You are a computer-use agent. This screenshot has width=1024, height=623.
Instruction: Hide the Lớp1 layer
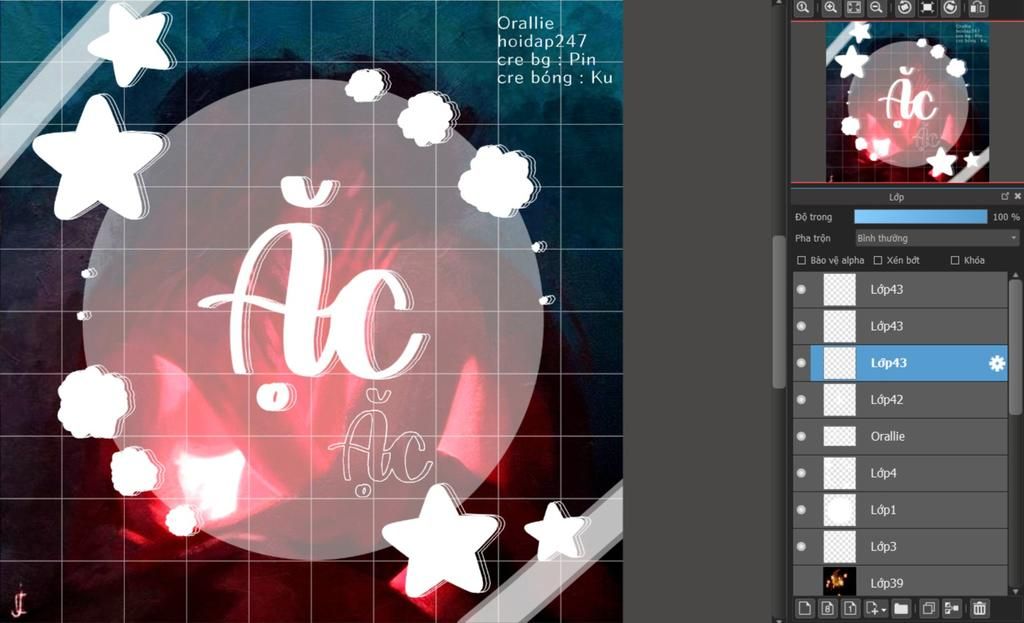(x=801, y=509)
